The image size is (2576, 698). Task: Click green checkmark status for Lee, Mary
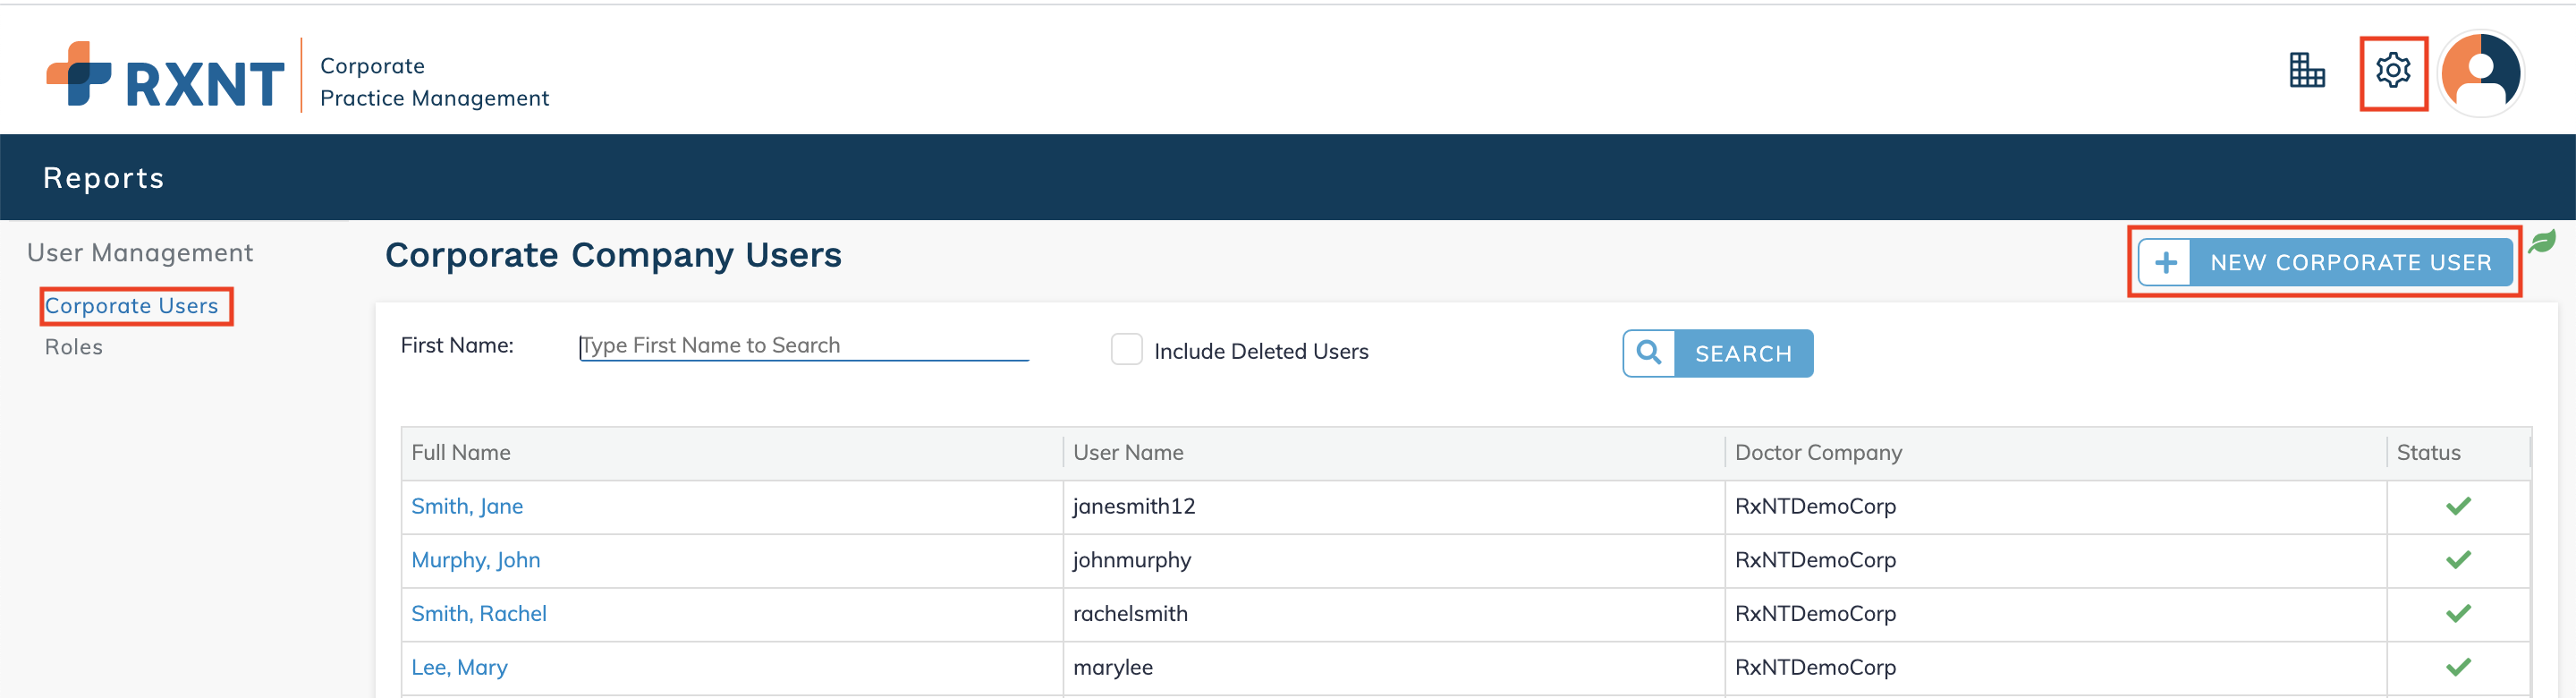tap(2458, 667)
